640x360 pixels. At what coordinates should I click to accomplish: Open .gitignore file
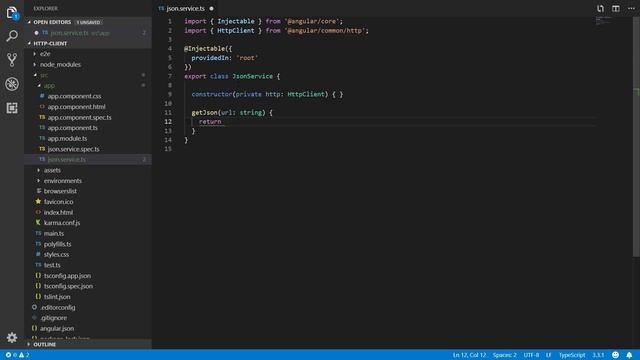click(53, 318)
